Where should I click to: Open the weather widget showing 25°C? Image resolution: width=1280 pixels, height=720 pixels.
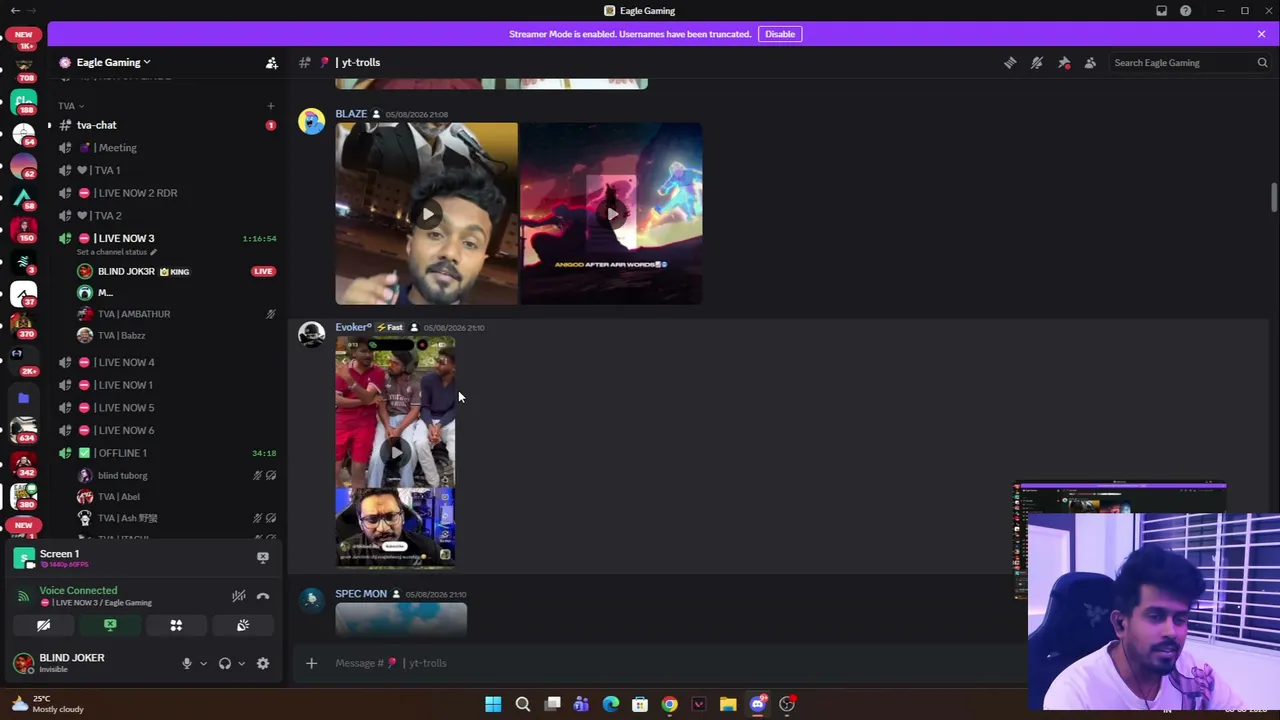point(47,704)
